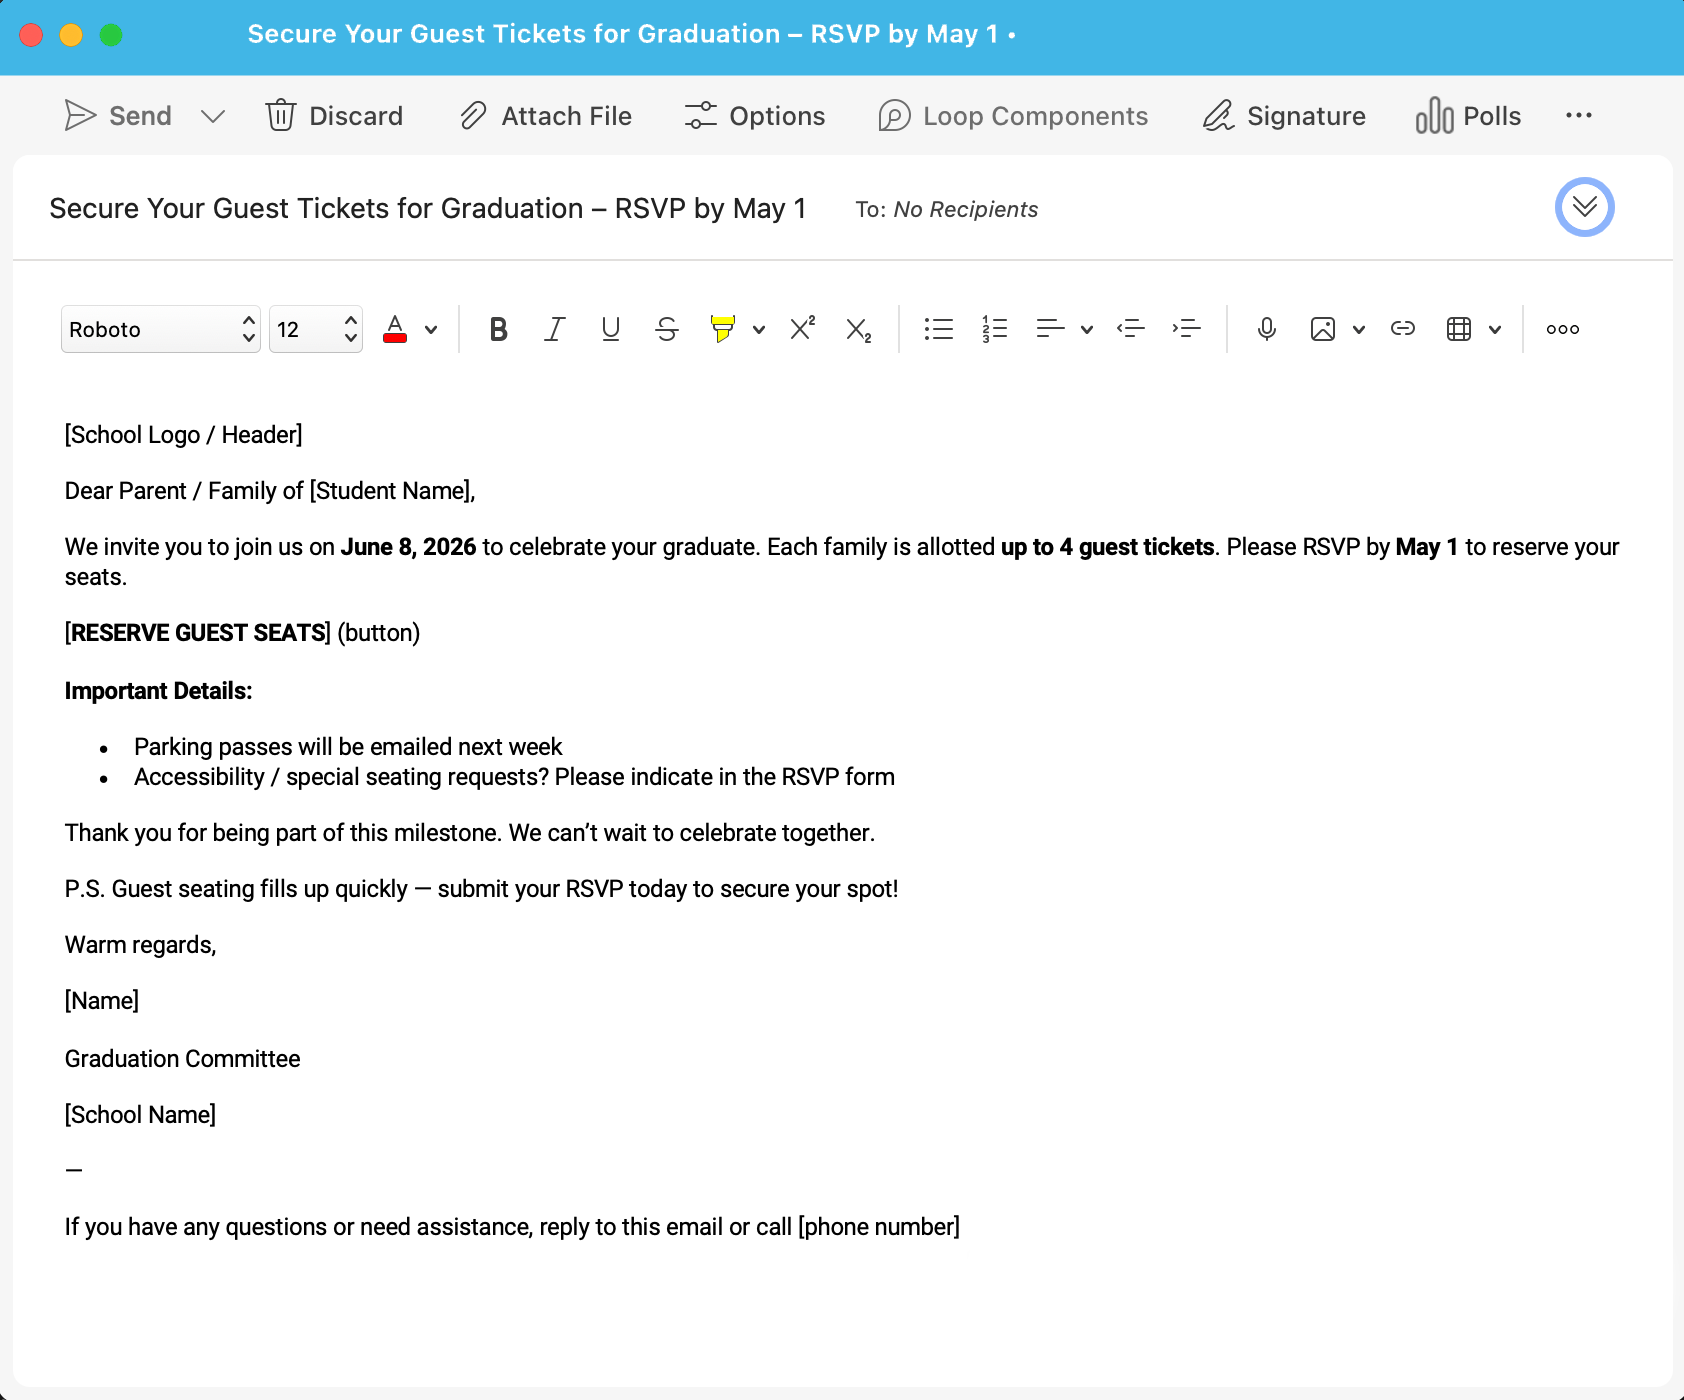Open the table options dropdown arrow

click(x=1495, y=329)
